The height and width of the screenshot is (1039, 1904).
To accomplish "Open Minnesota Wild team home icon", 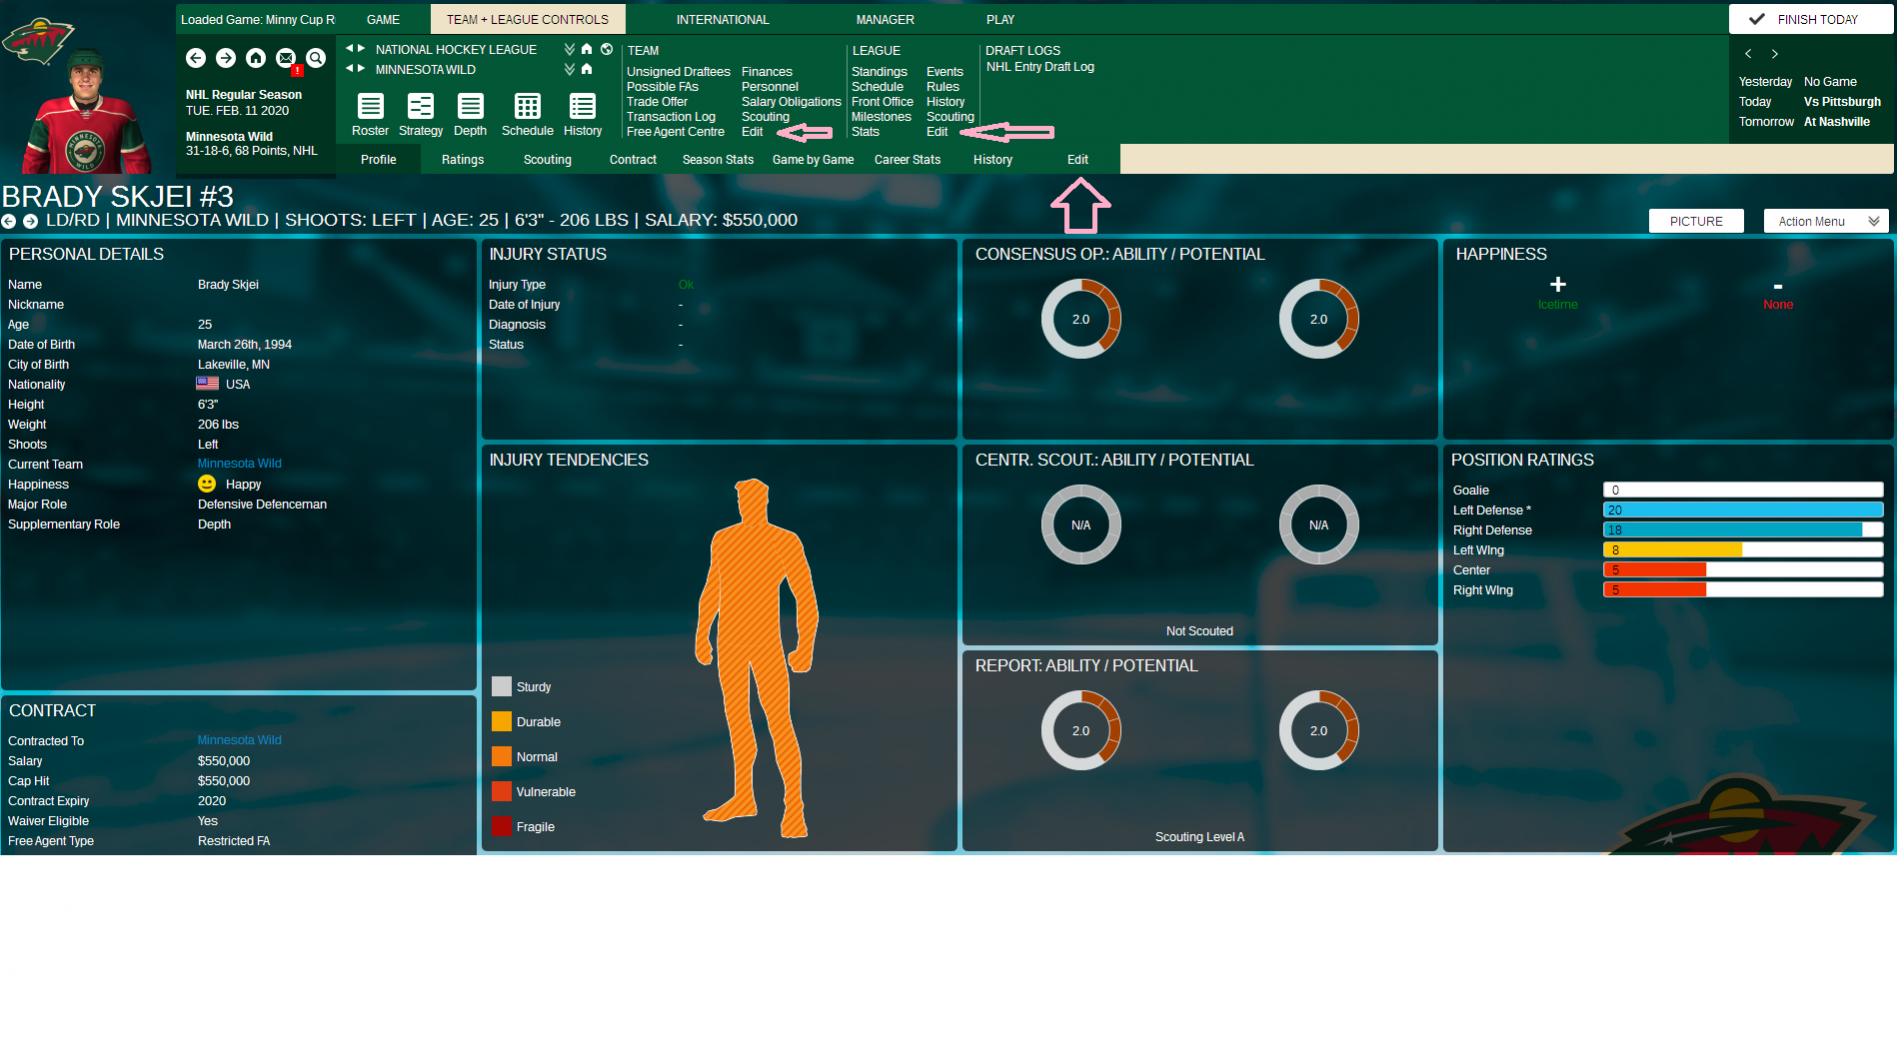I will [x=587, y=69].
